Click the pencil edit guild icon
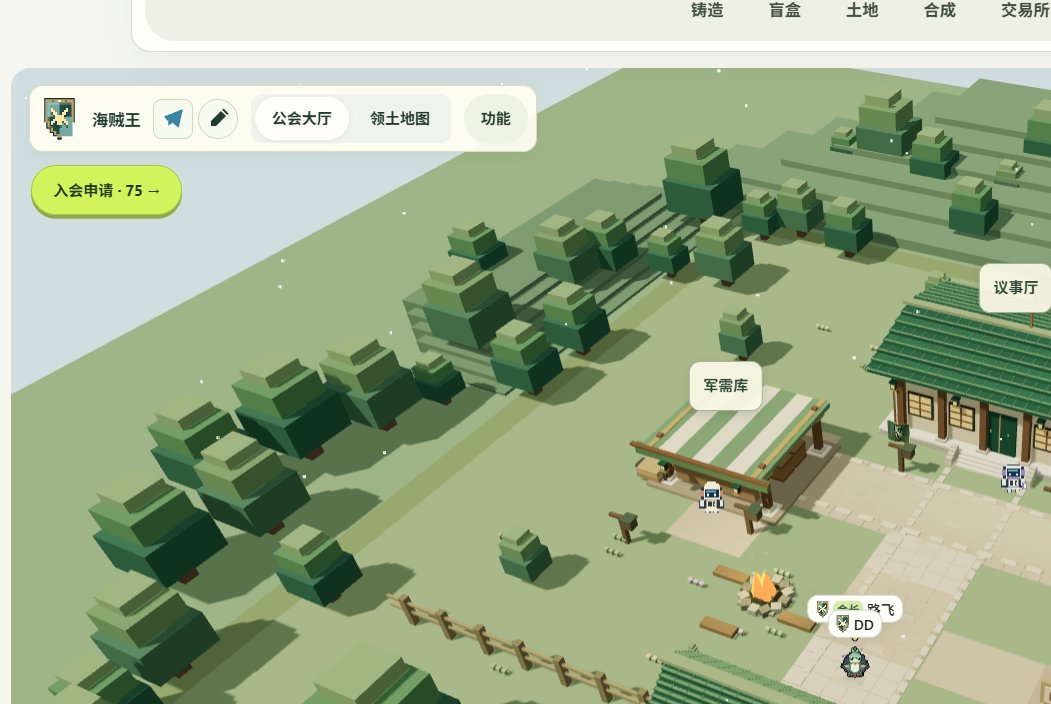Image resolution: width=1051 pixels, height=704 pixels. tap(219, 119)
